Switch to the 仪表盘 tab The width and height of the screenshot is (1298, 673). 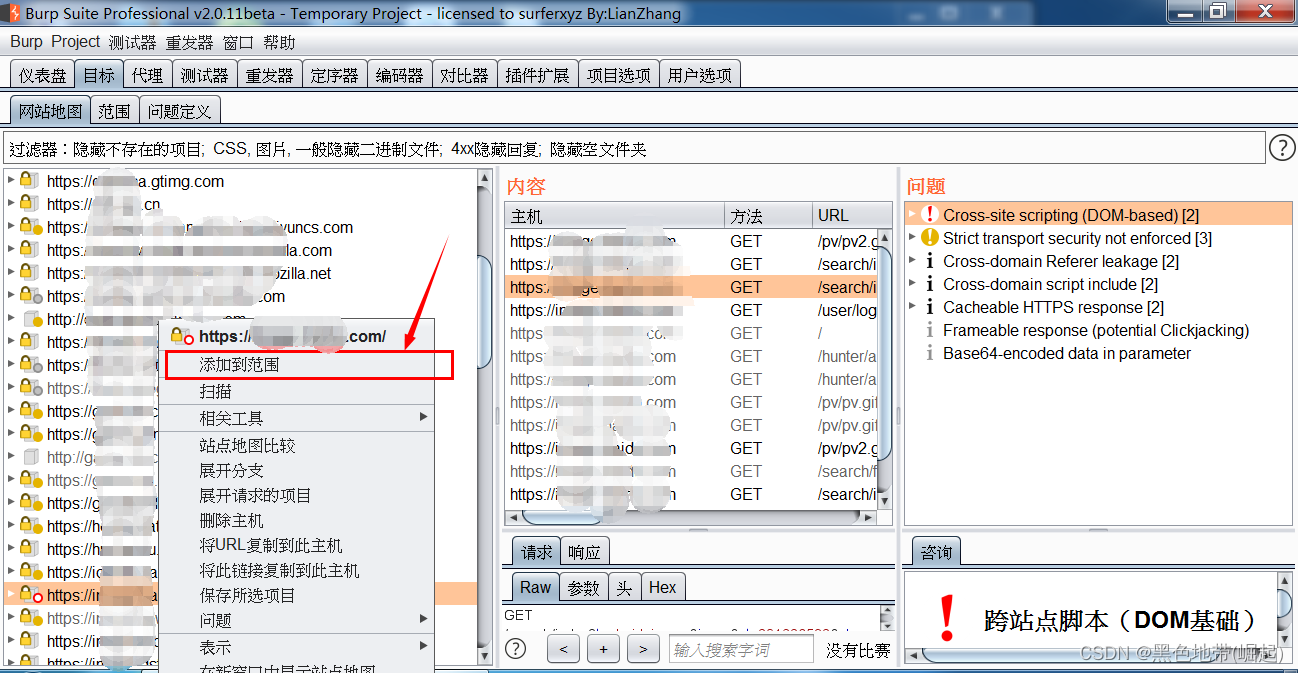tap(43, 75)
